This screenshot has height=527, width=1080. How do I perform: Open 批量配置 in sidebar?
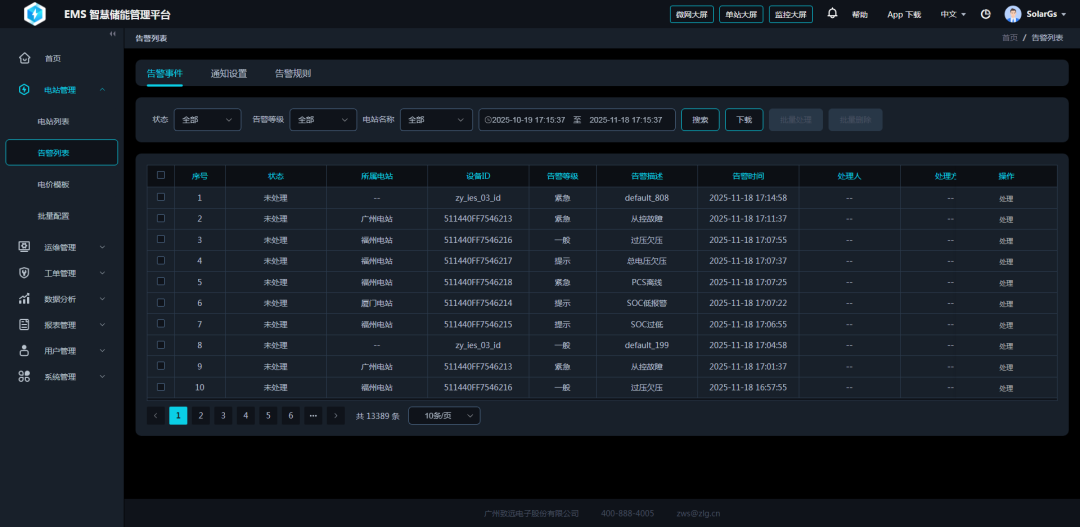53,216
